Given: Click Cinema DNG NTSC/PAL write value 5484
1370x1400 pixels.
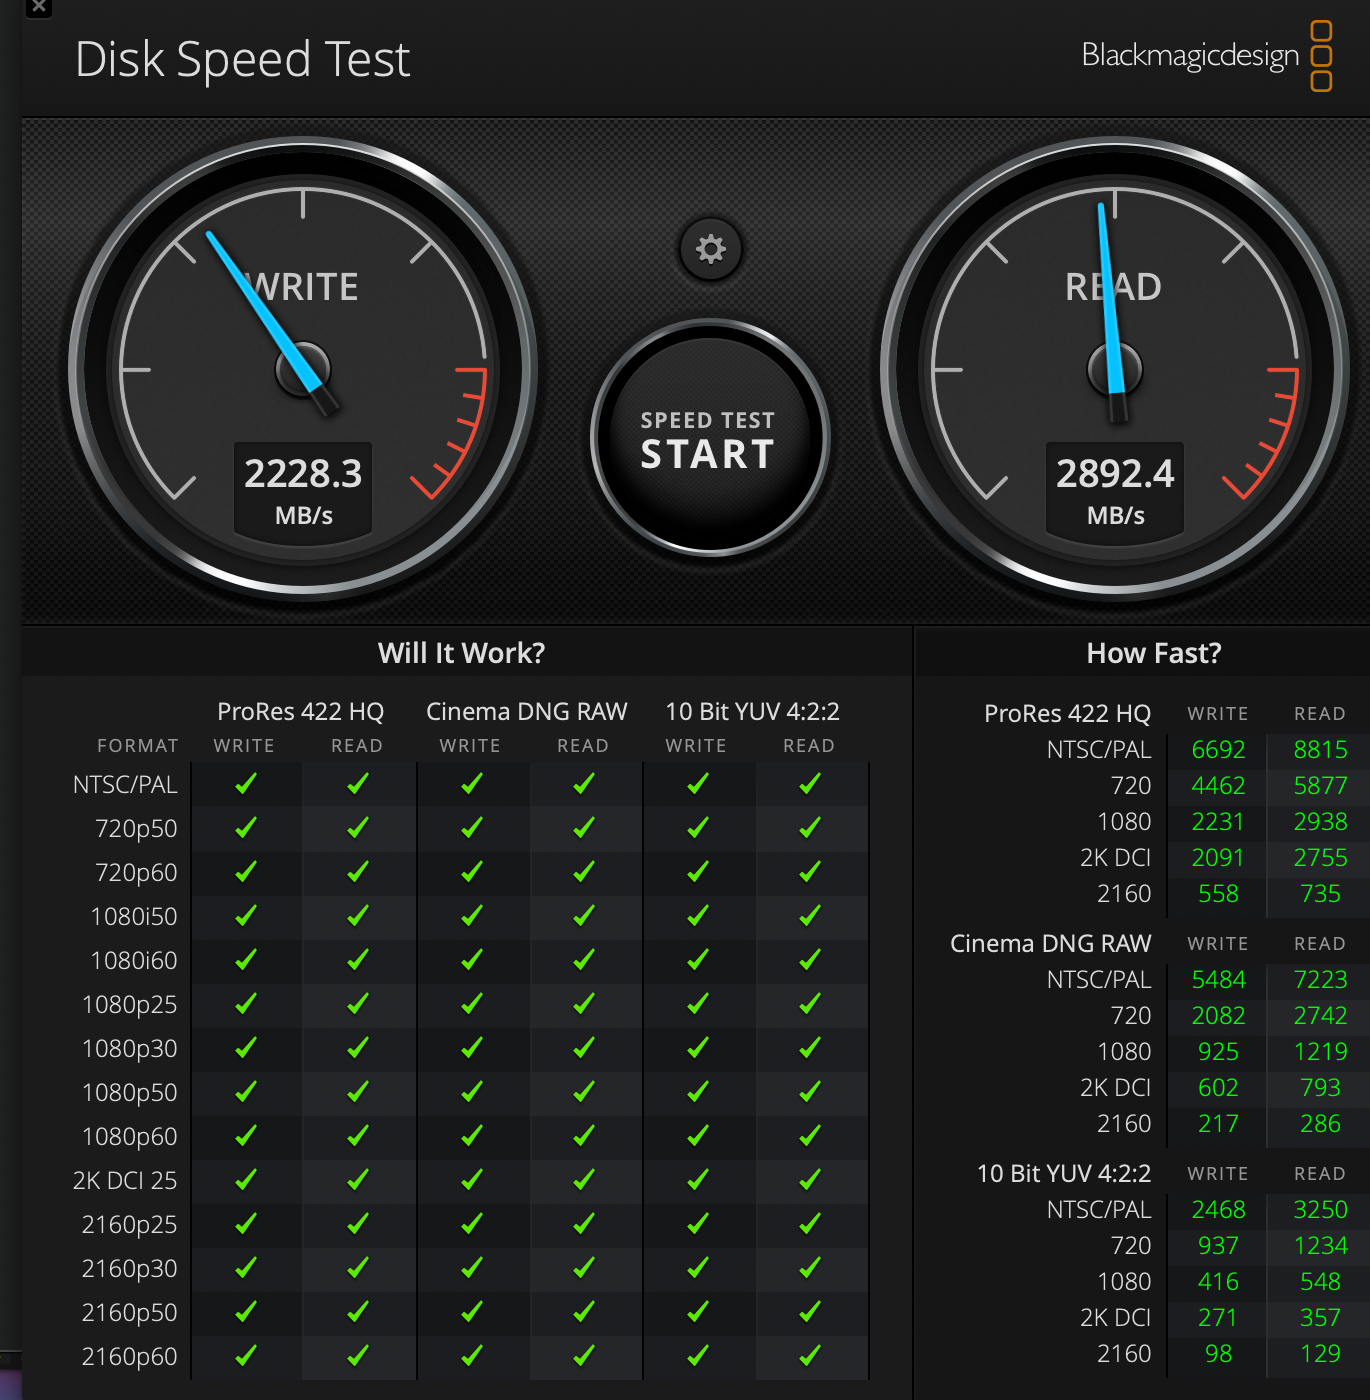Looking at the screenshot, I should pyautogui.click(x=1218, y=980).
